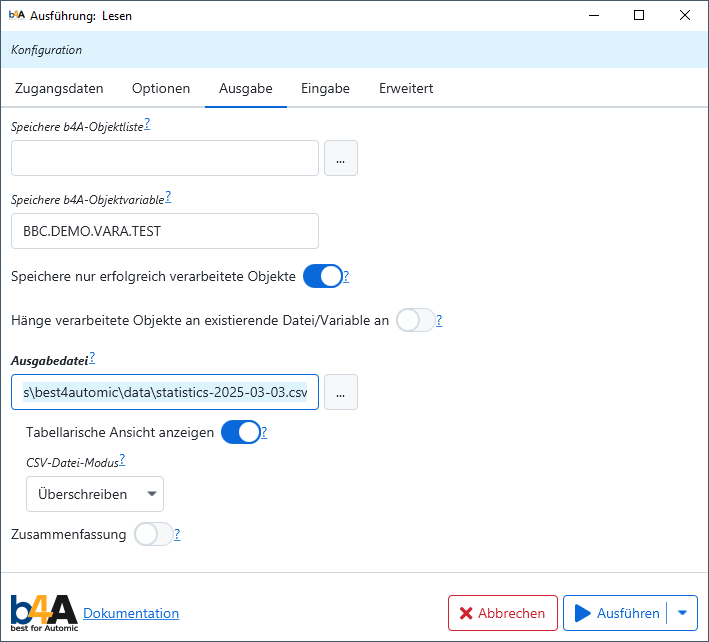Click help icon beside Zusammenfassung toggle

point(177,534)
